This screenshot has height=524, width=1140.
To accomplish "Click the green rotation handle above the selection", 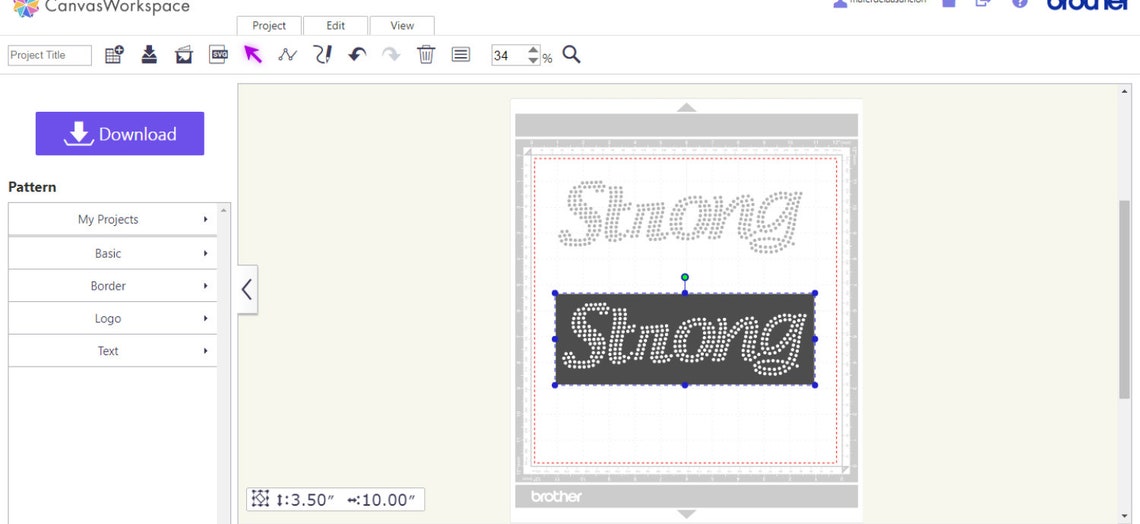I will (x=685, y=277).
